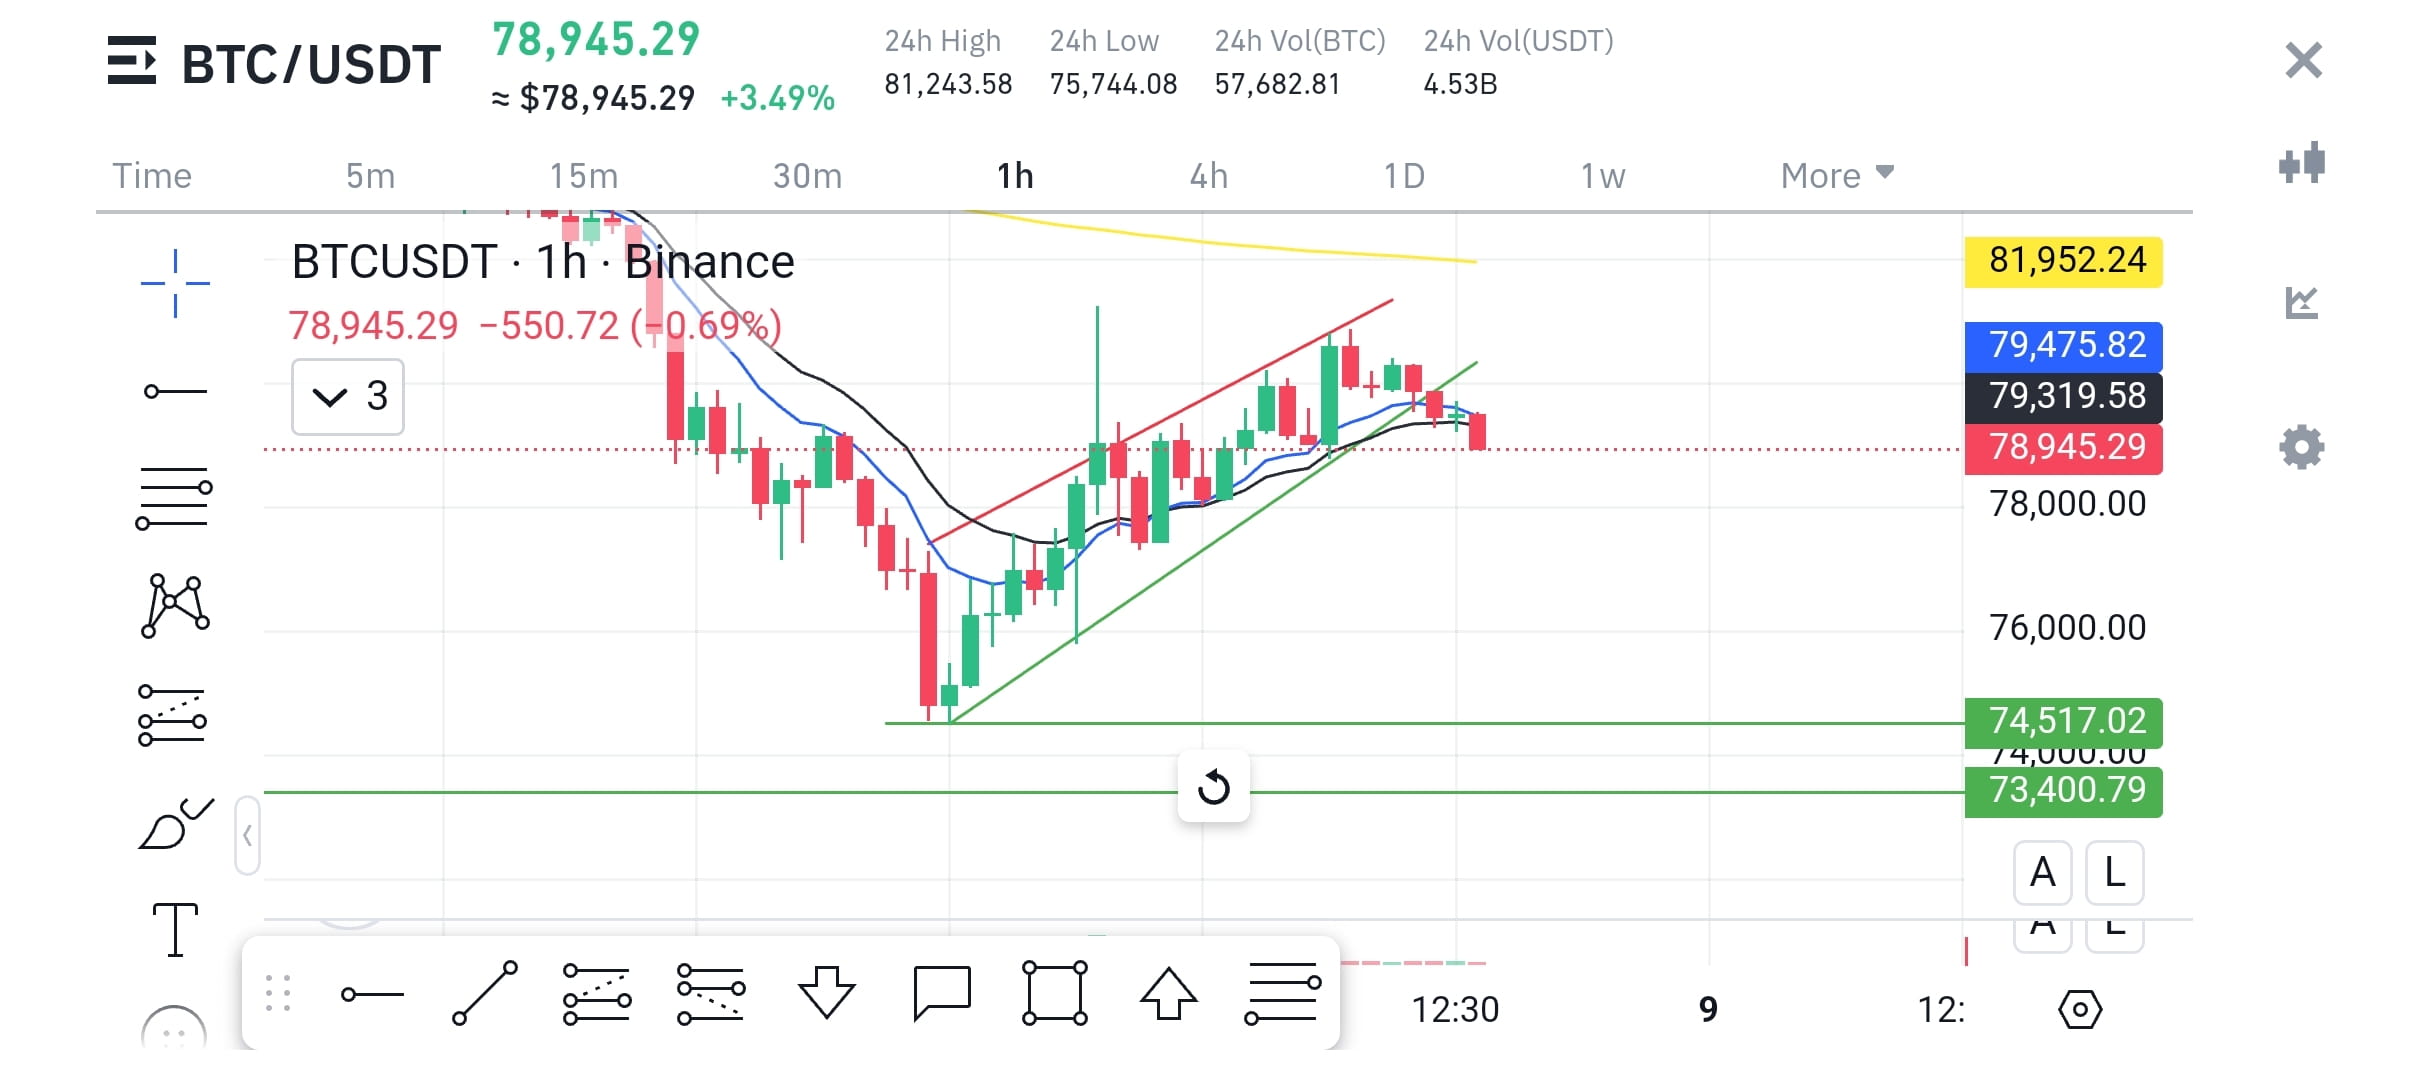Switch to 15m timeframe
2412x1080 pixels.
[584, 176]
